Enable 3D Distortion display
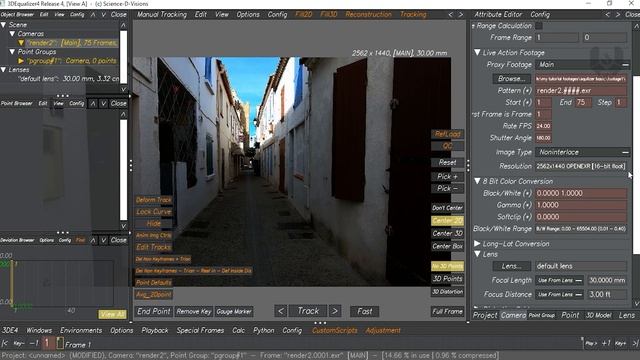This screenshot has width=640, height=360. point(447,291)
